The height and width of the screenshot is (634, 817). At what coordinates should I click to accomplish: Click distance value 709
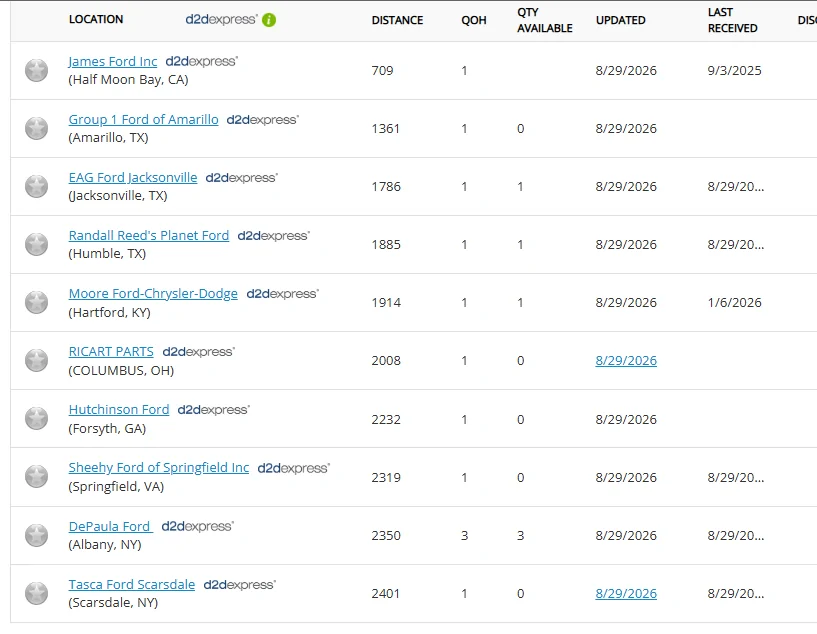click(382, 71)
